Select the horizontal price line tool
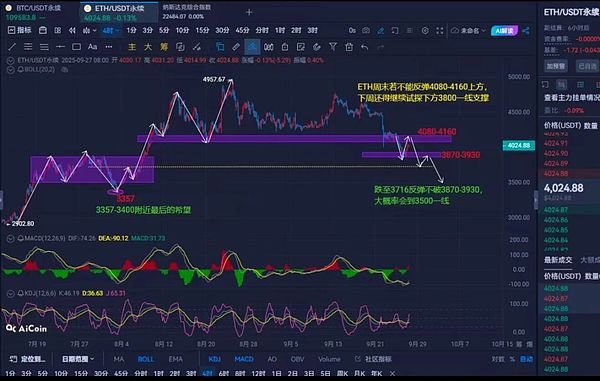The height and width of the screenshot is (381, 600). [x=60, y=47]
